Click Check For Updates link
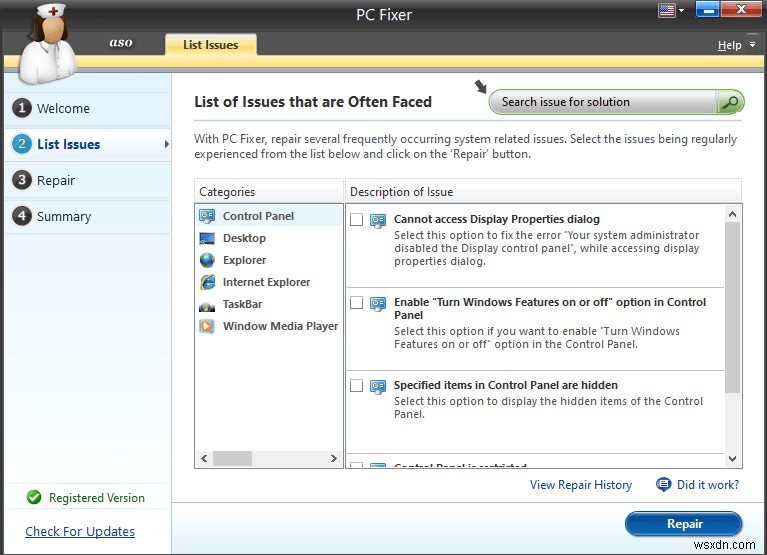The width and height of the screenshot is (767, 555). 80,532
